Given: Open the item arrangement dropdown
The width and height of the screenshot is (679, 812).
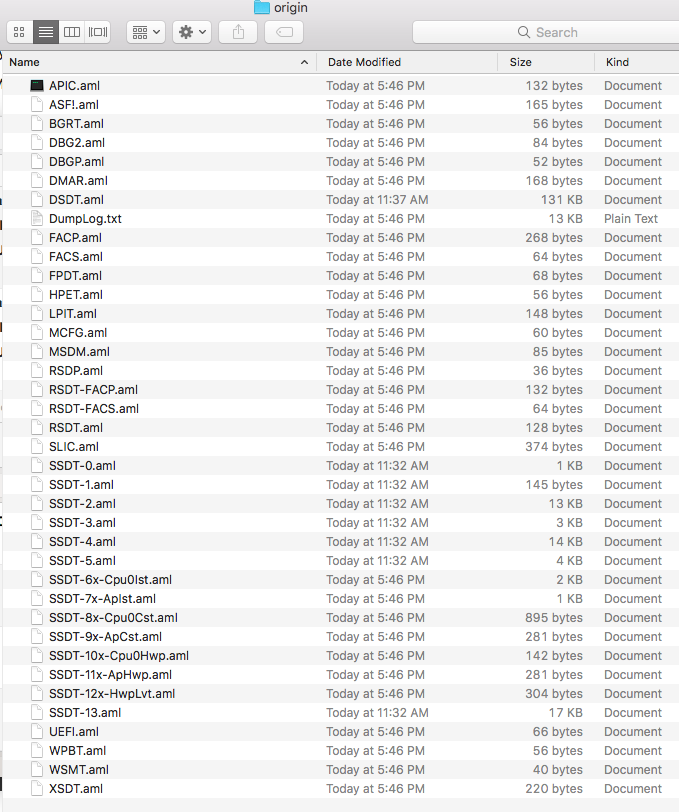Looking at the screenshot, I should (146, 32).
